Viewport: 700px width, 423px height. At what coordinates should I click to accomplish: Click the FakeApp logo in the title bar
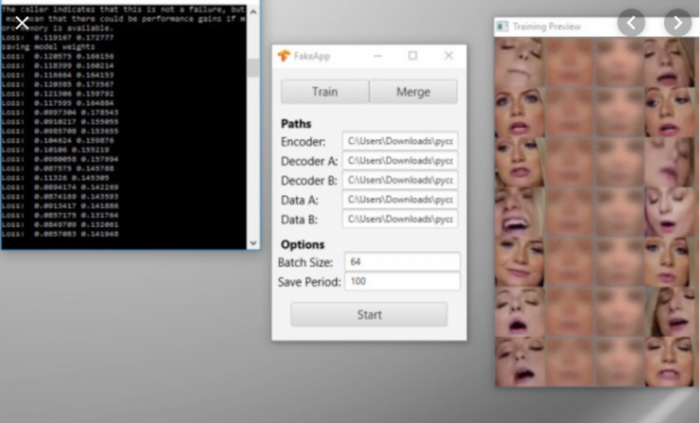pos(284,56)
